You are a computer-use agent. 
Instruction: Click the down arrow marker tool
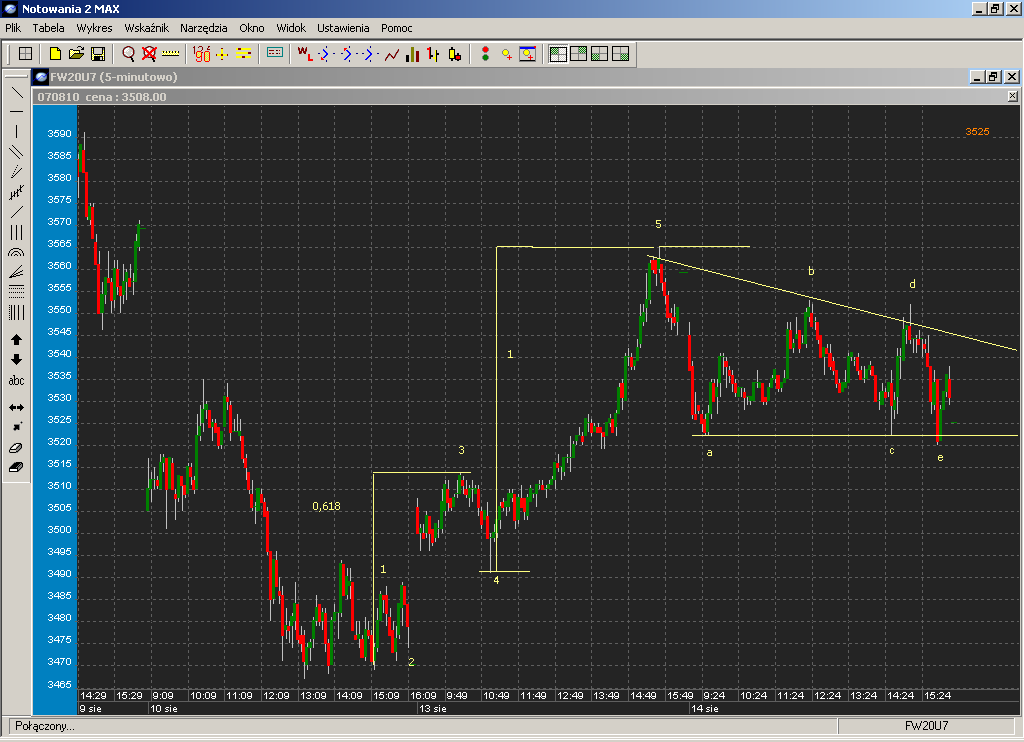(x=16, y=359)
